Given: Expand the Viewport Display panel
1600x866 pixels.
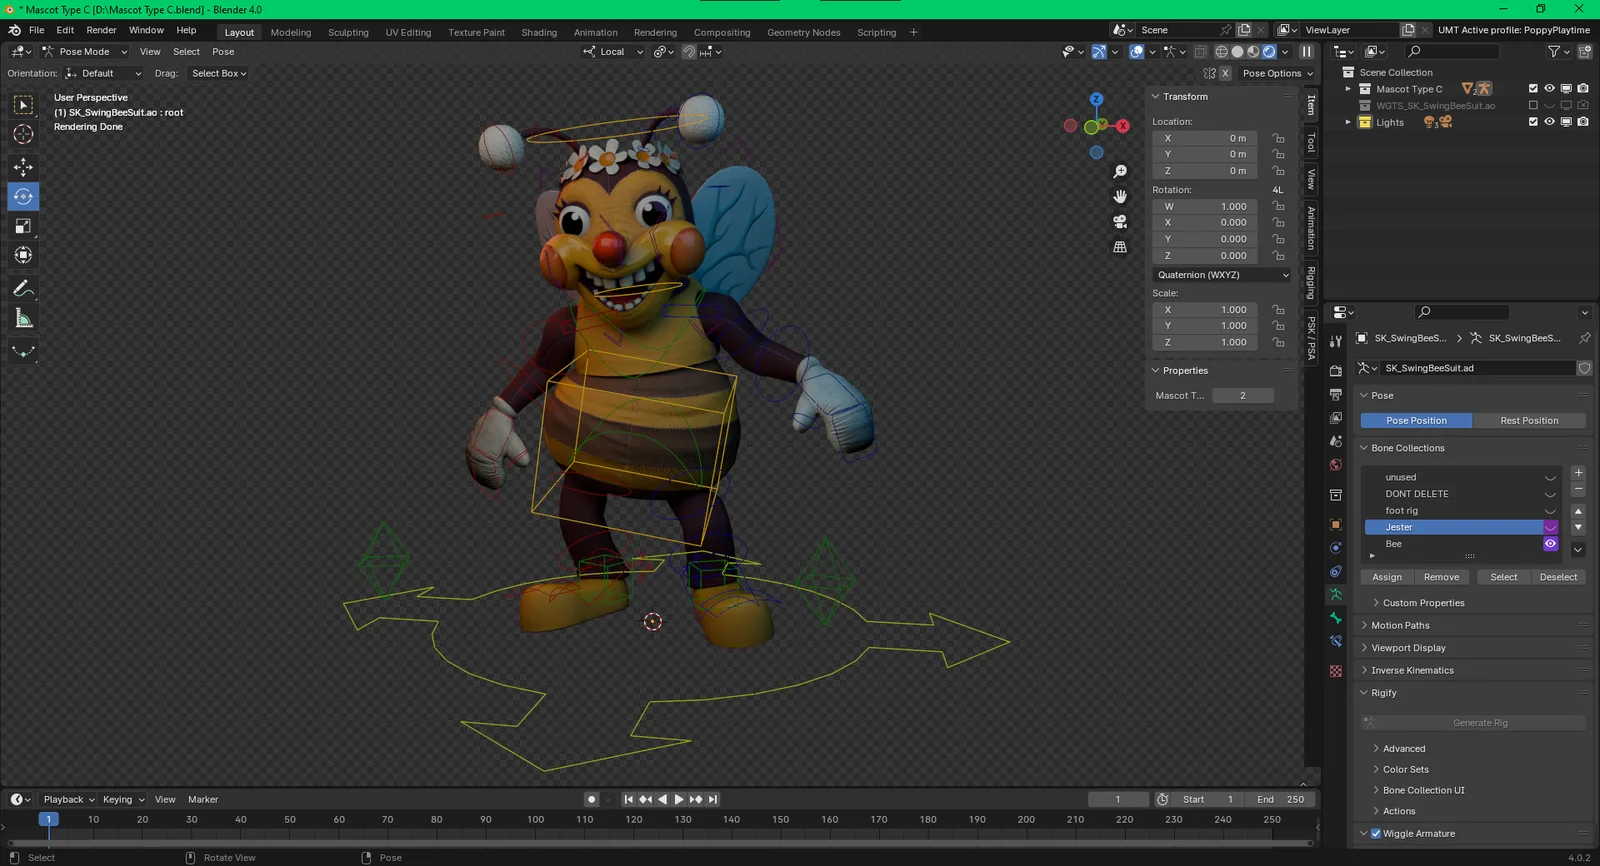Looking at the screenshot, I should tap(1408, 648).
